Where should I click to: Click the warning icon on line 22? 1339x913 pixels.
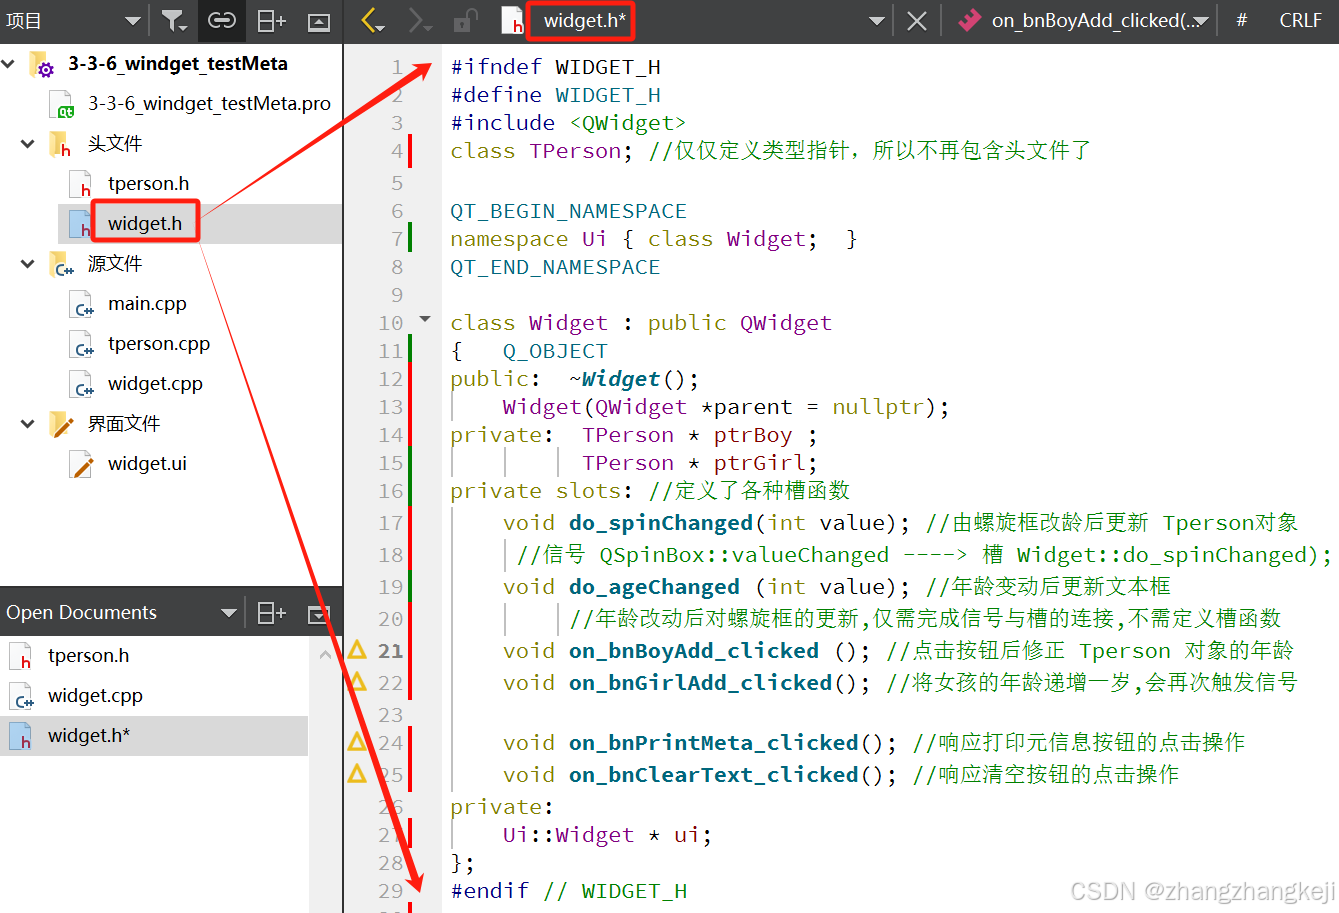(x=357, y=682)
